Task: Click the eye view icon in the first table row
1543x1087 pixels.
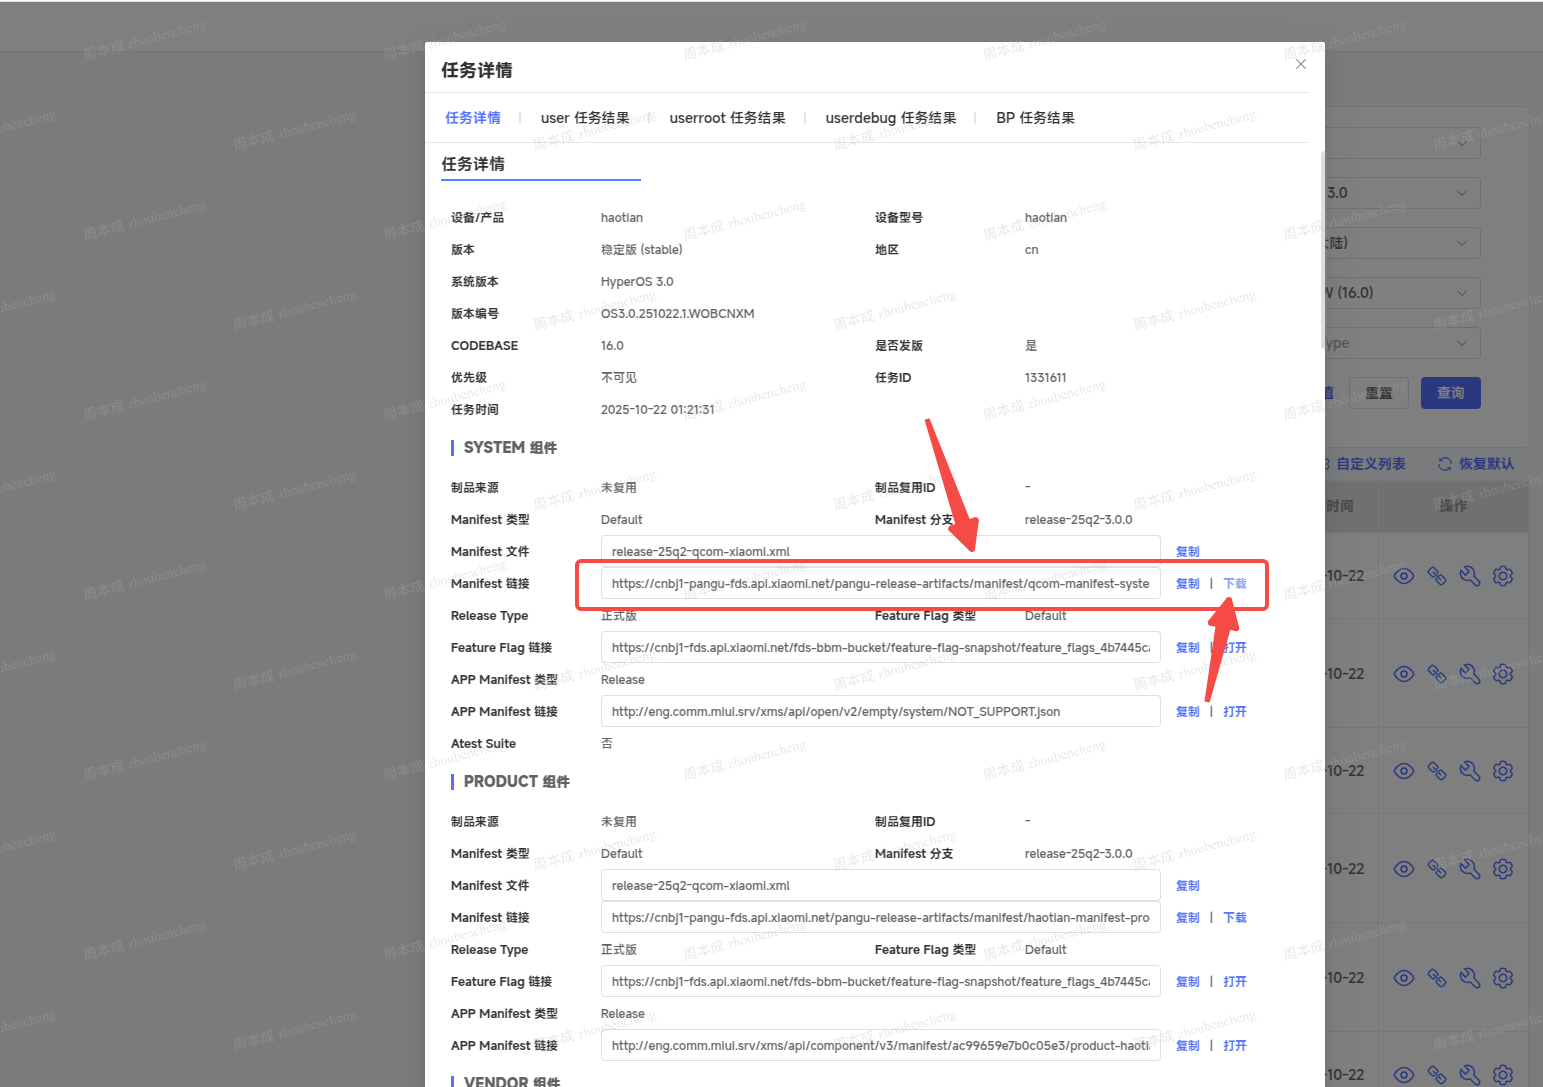Action: tap(1404, 576)
